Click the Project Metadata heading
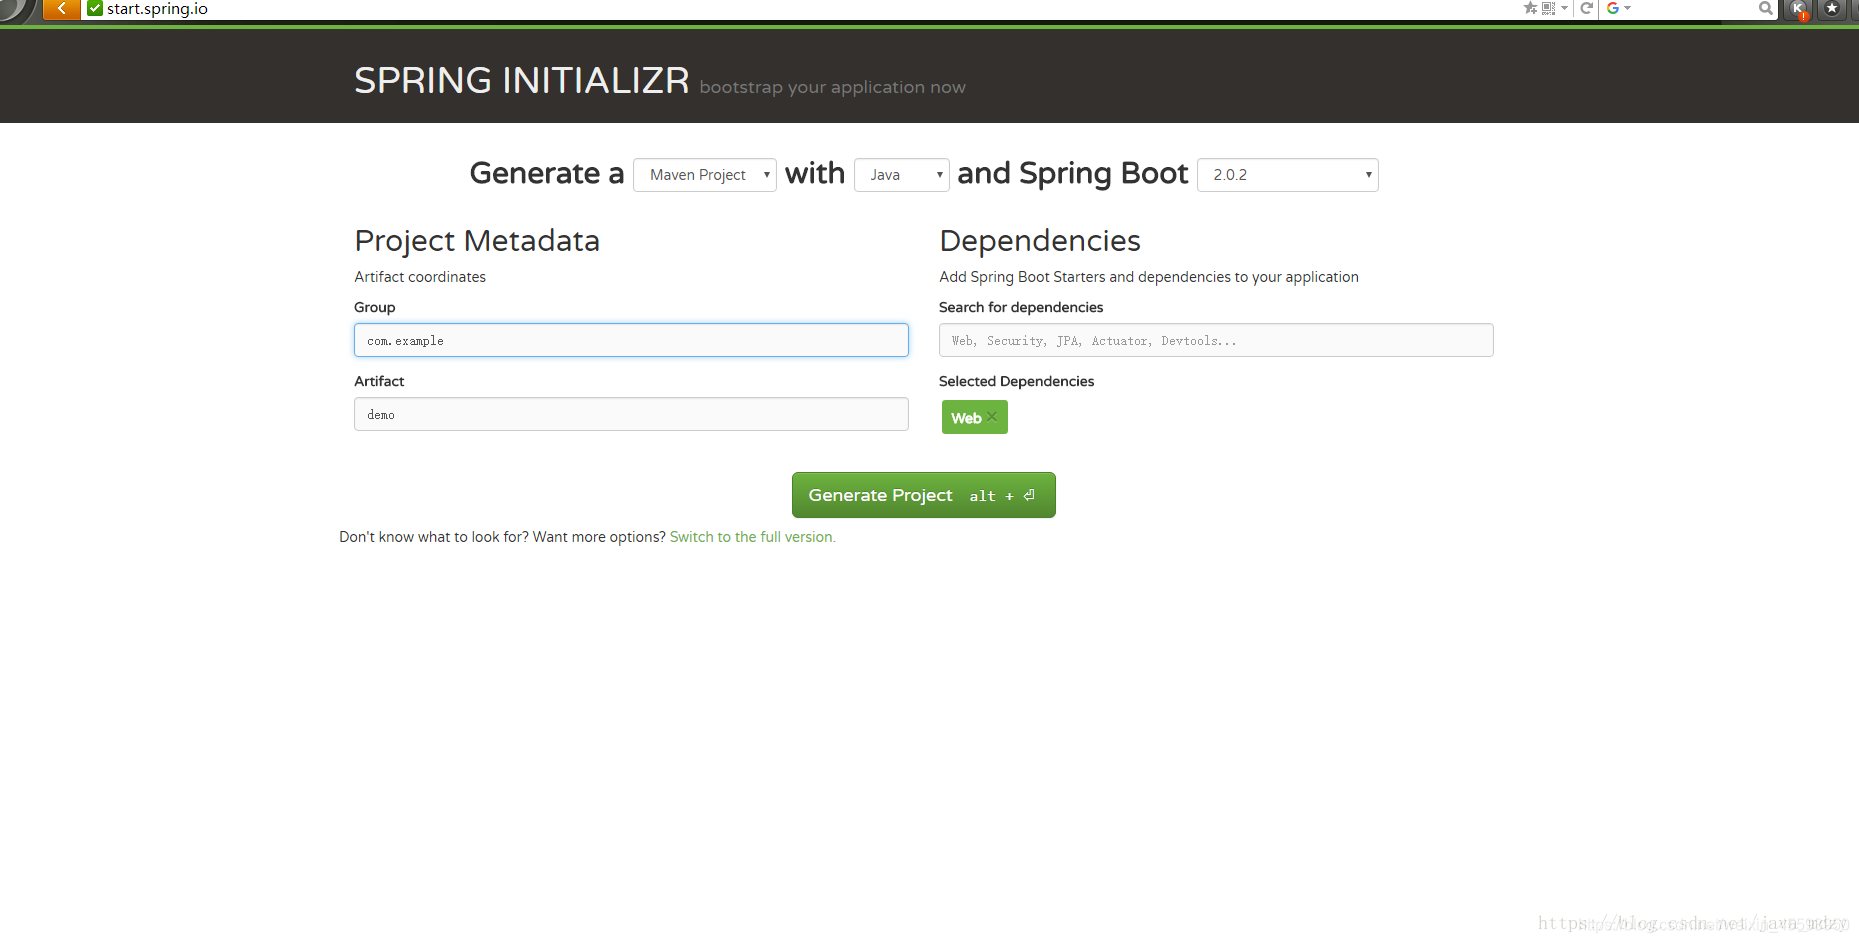 (477, 241)
